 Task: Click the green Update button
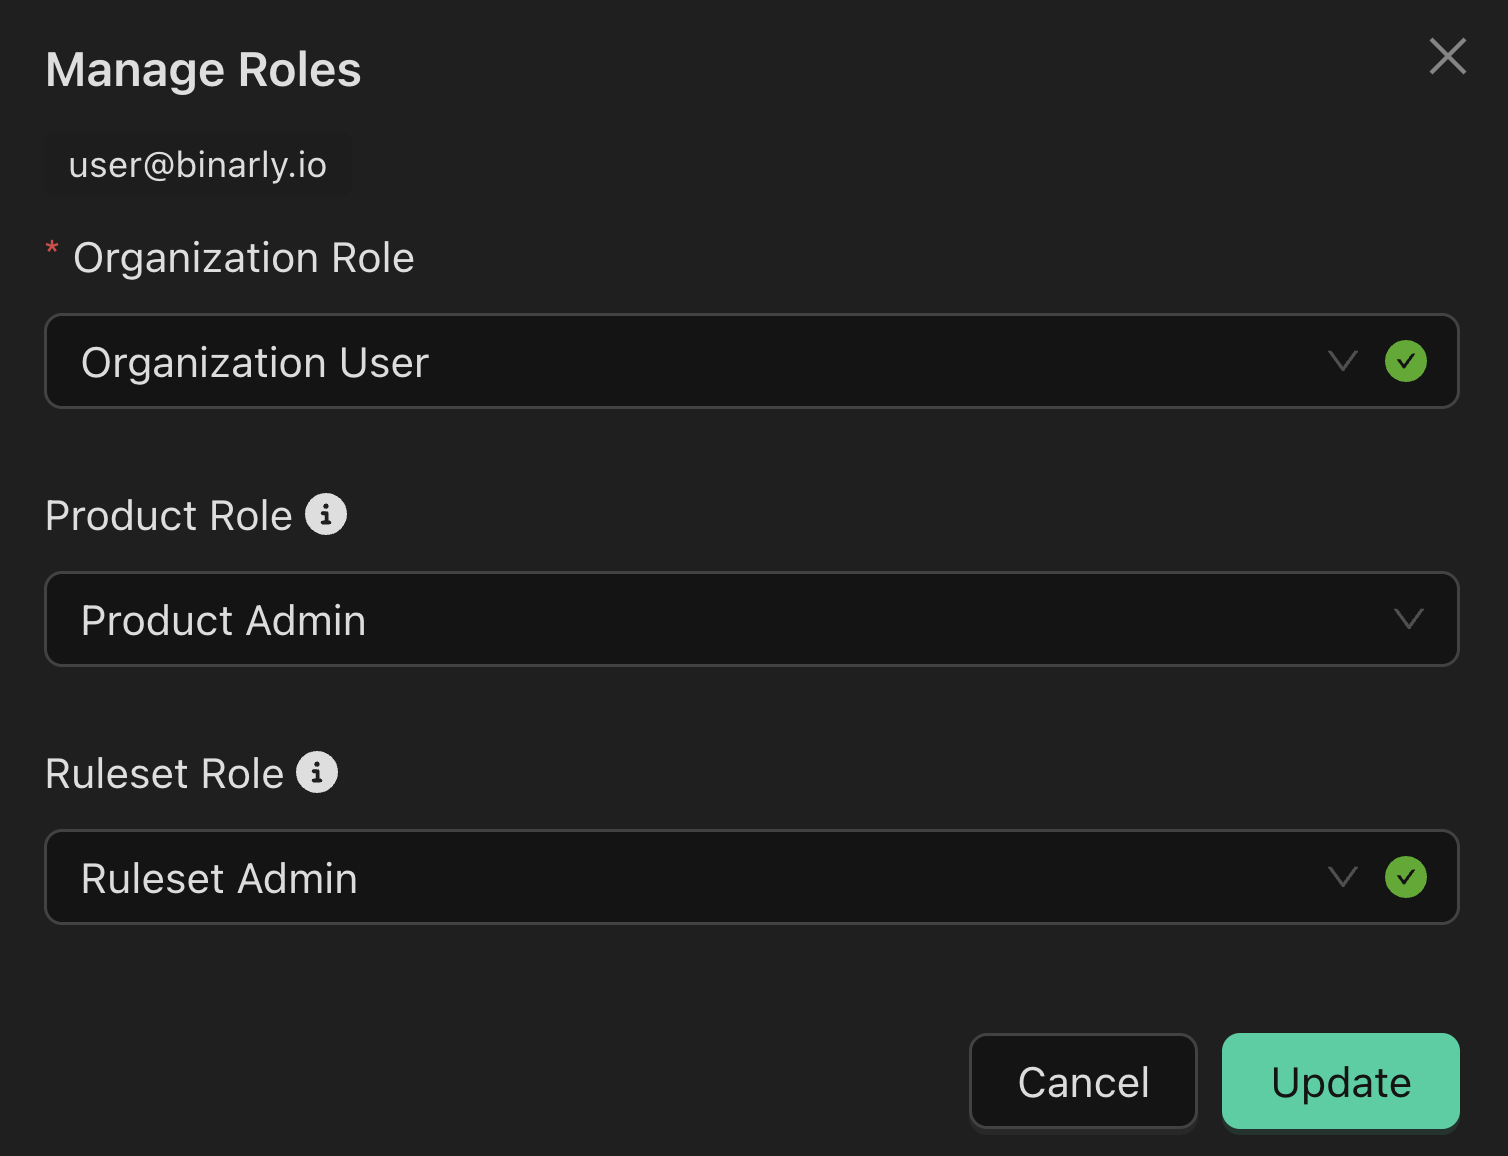point(1340,1081)
